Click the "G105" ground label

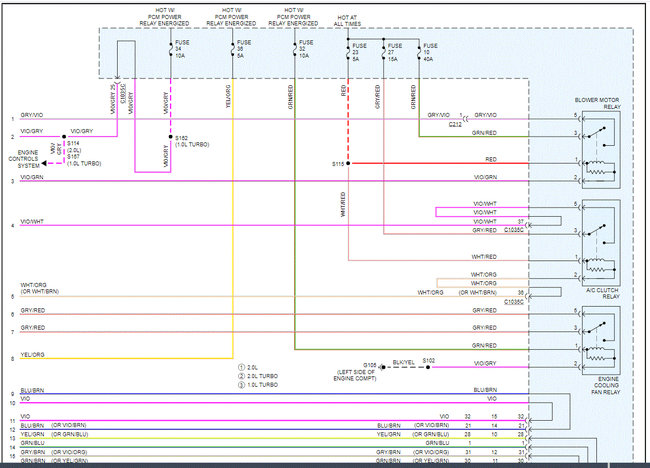369,365
